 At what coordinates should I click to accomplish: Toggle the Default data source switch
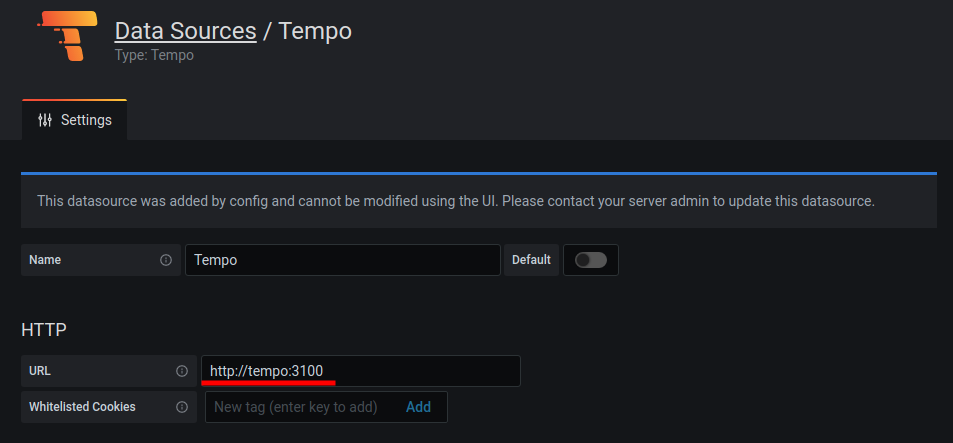pyautogui.click(x=590, y=260)
